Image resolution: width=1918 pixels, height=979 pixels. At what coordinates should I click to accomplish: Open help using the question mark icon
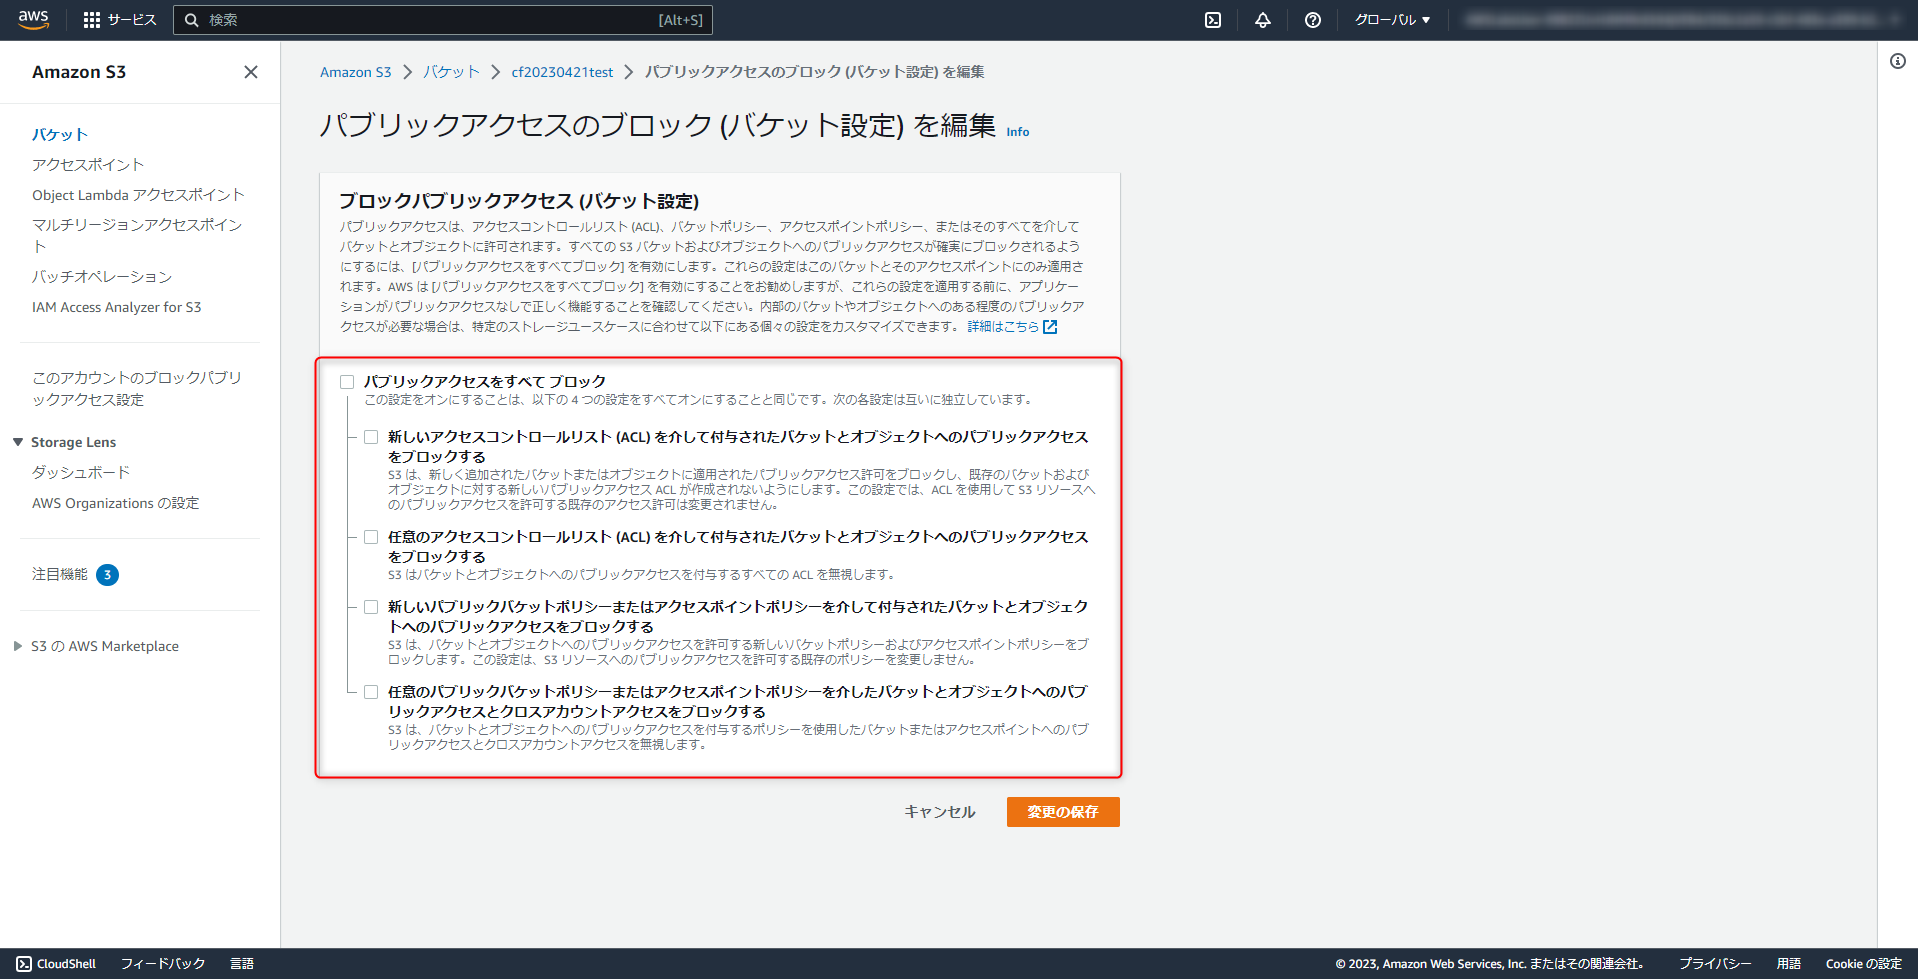pos(1312,19)
